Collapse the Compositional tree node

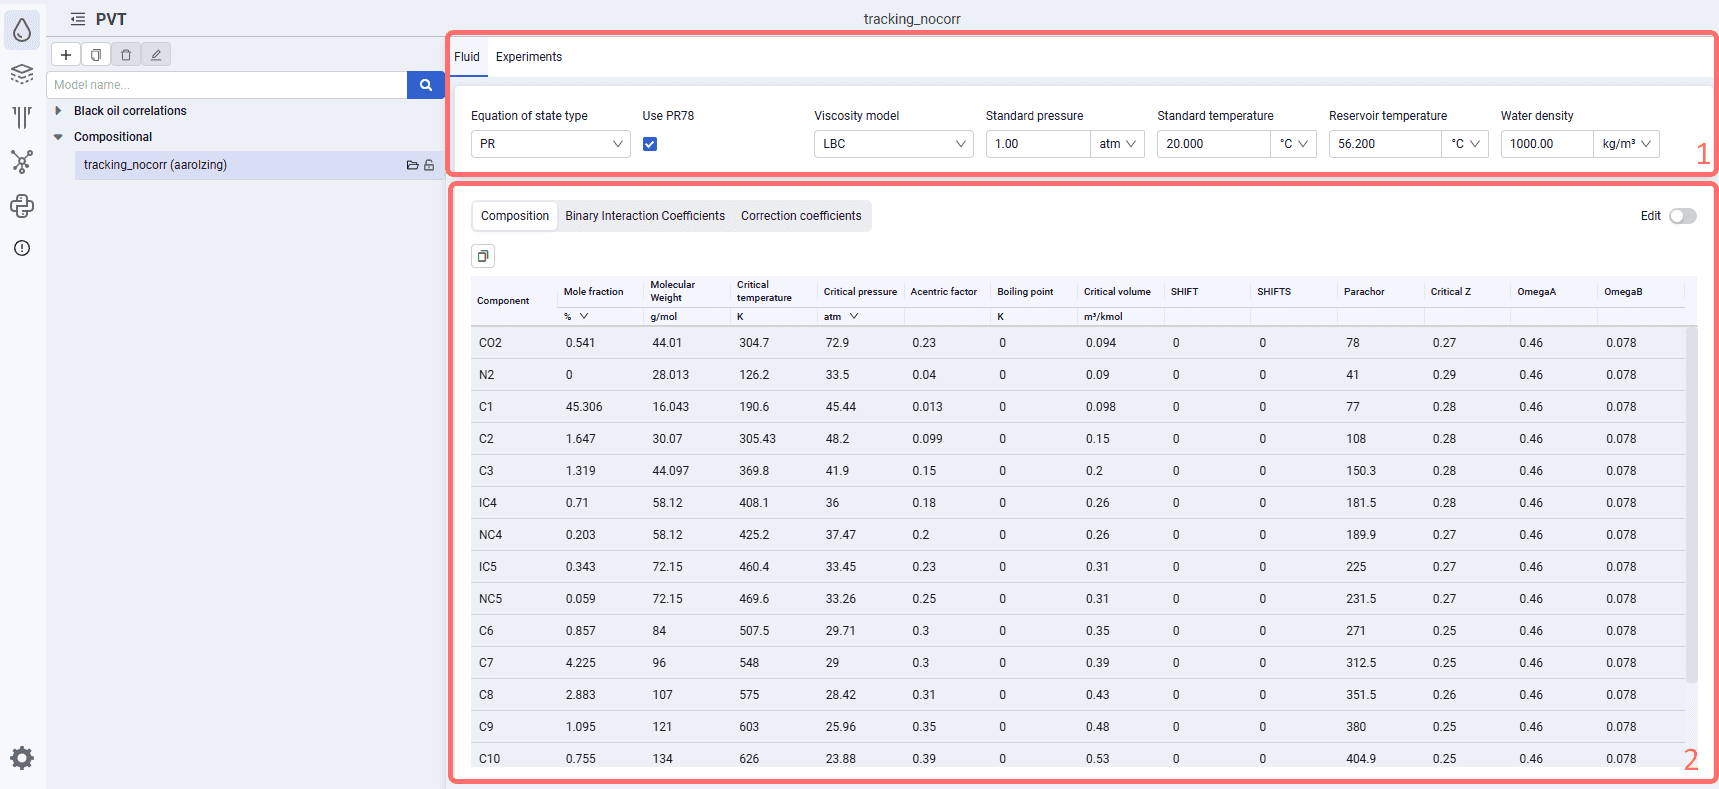tap(58, 137)
